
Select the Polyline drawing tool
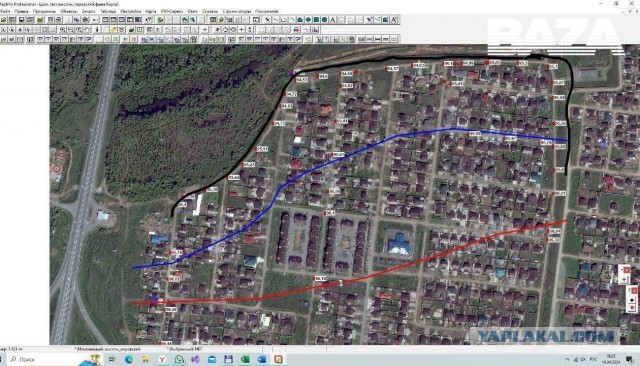[x=284, y=20]
